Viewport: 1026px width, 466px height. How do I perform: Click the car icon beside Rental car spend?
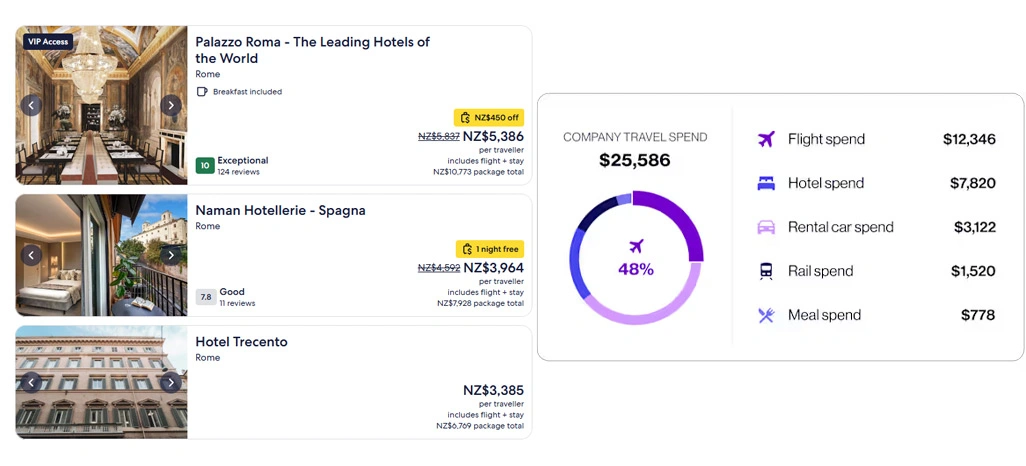pyautogui.click(x=766, y=227)
